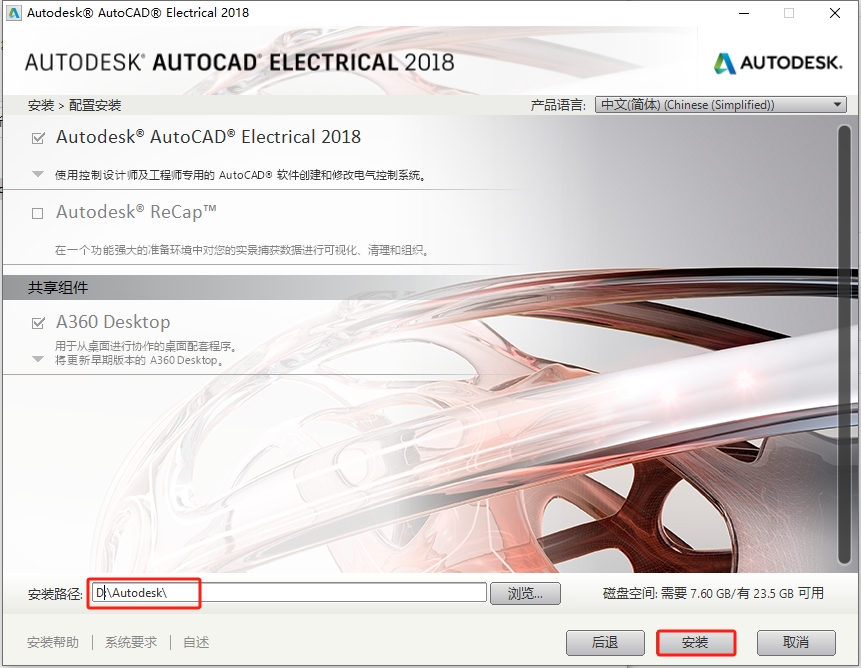Open the 安装帮助 link
This screenshot has height=668, width=861.
[53, 642]
